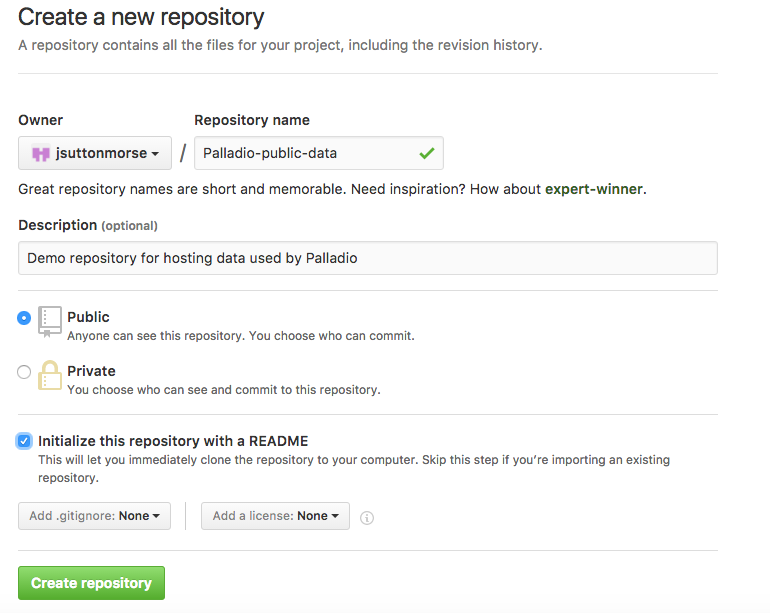Screen dimensions: 770x613
Task: Click the Description input field
Action: tap(368, 258)
